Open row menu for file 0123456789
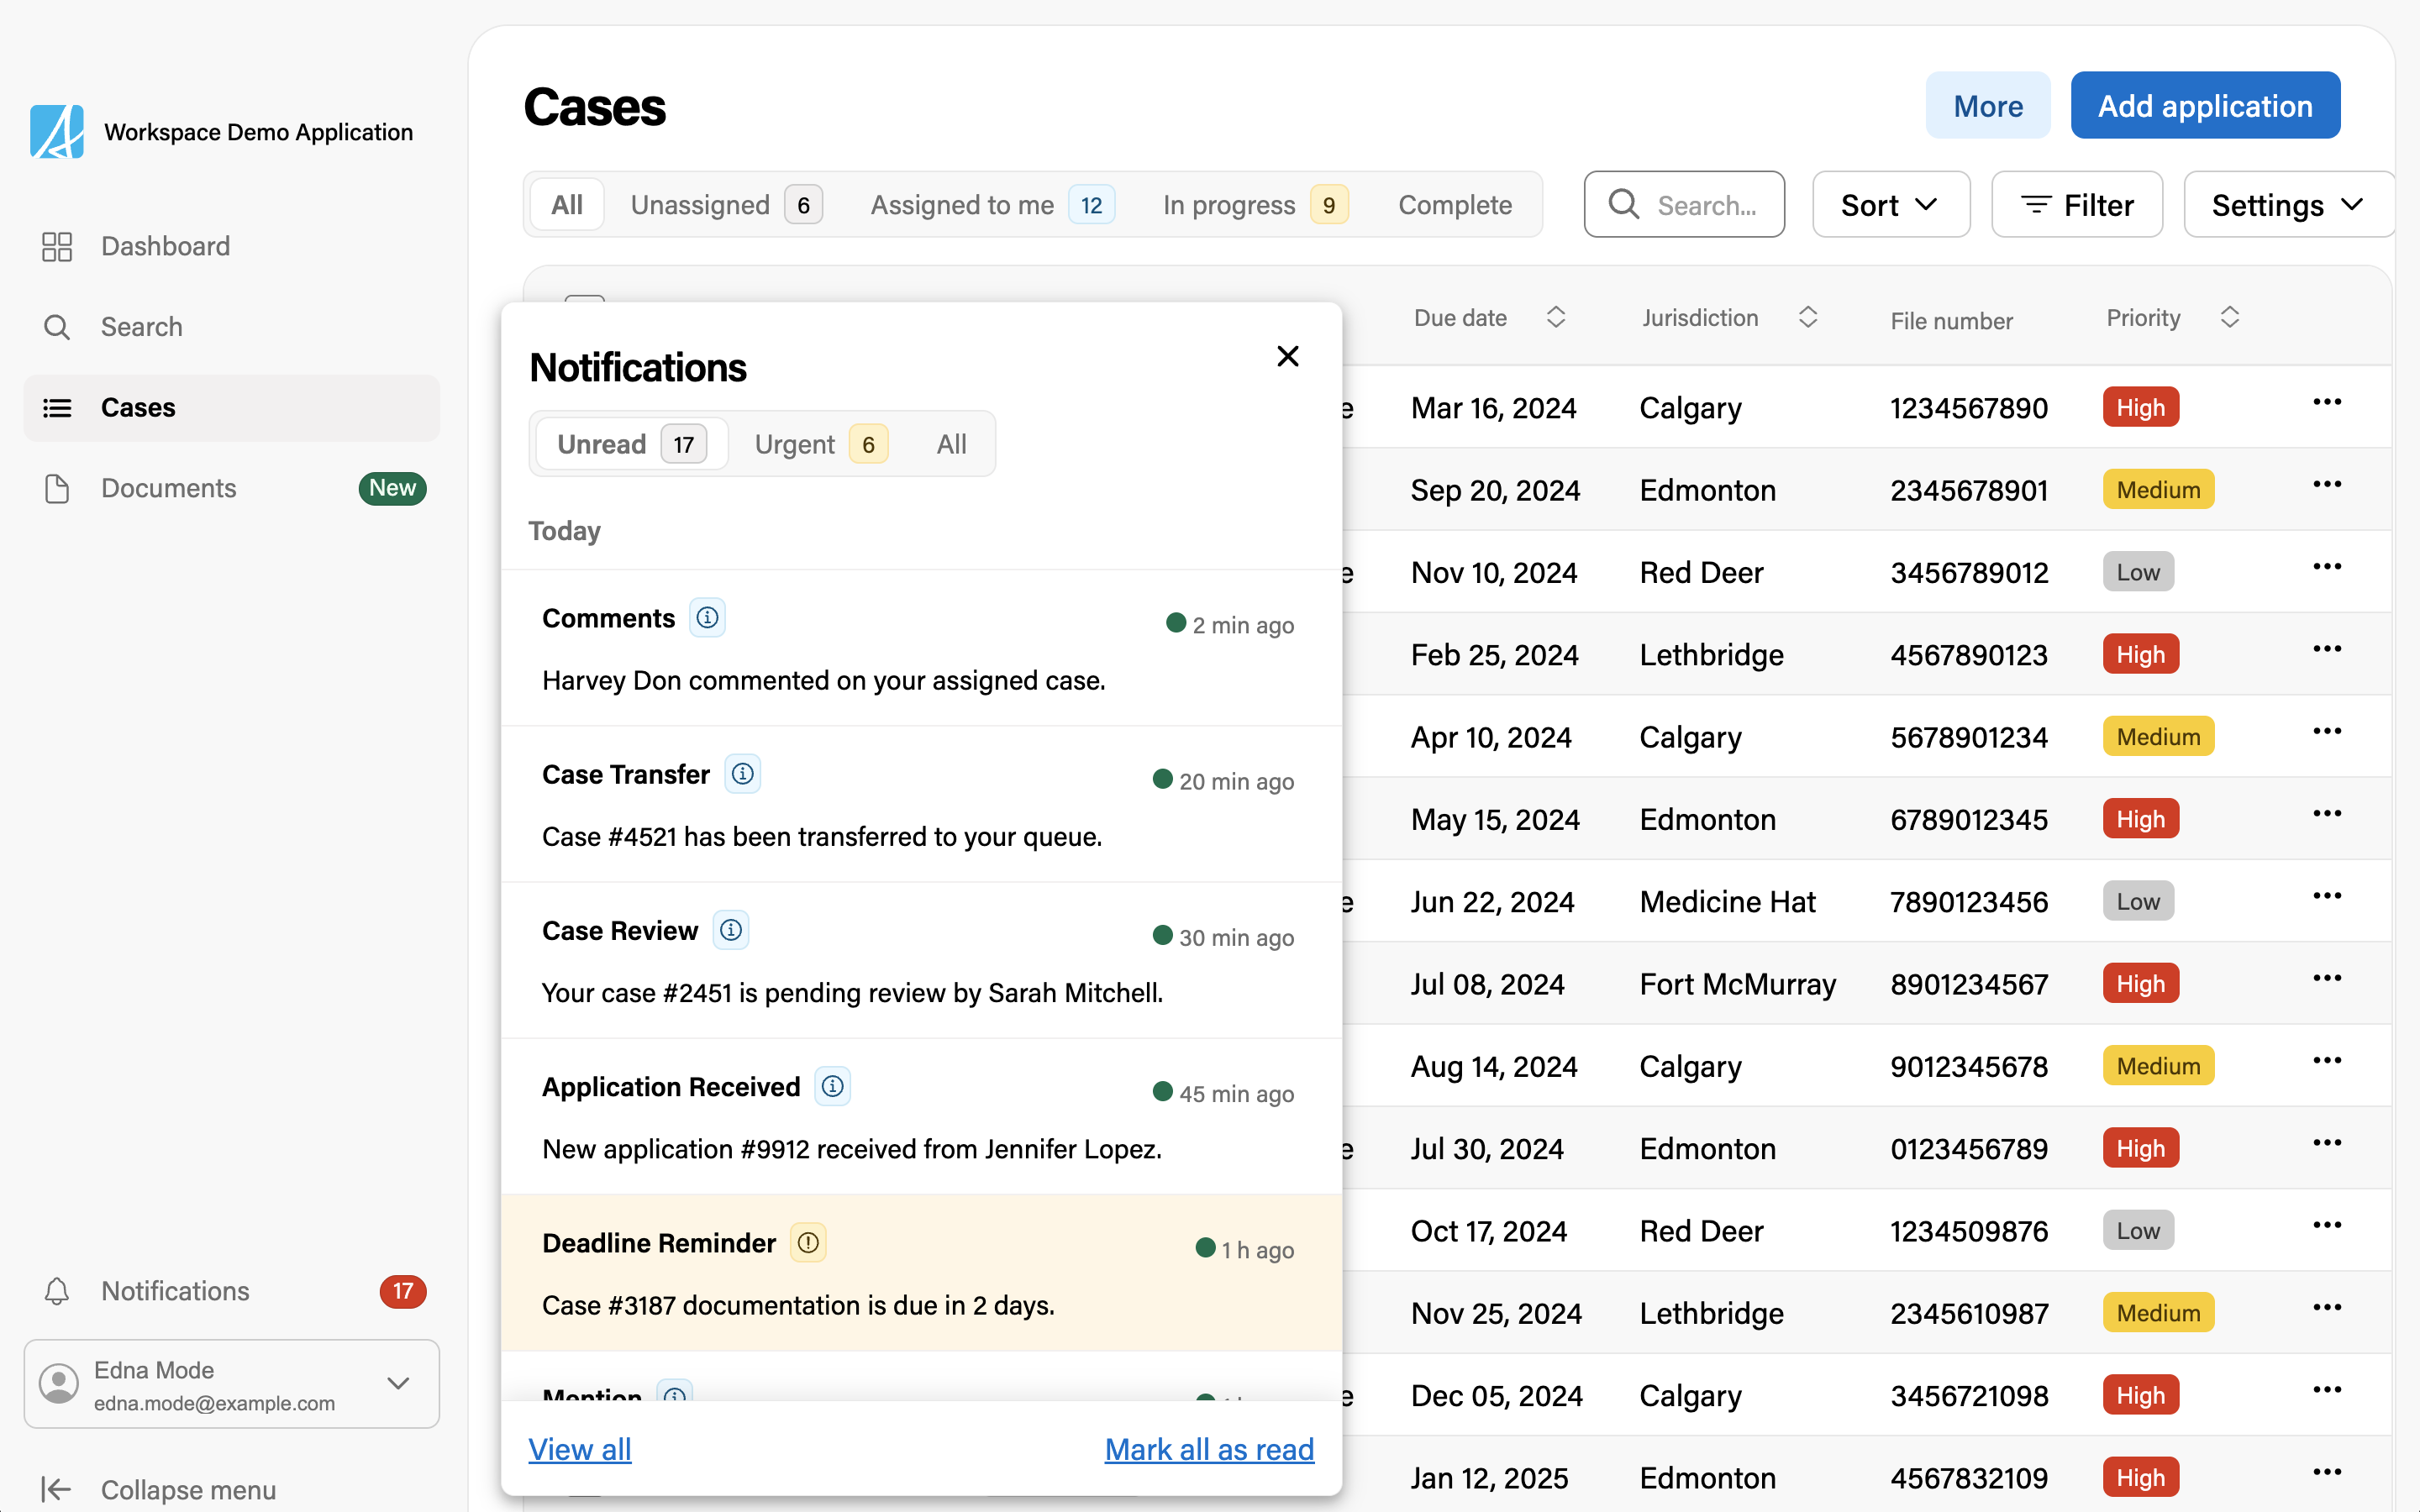Viewport: 2420px width, 1512px height. click(2327, 1144)
